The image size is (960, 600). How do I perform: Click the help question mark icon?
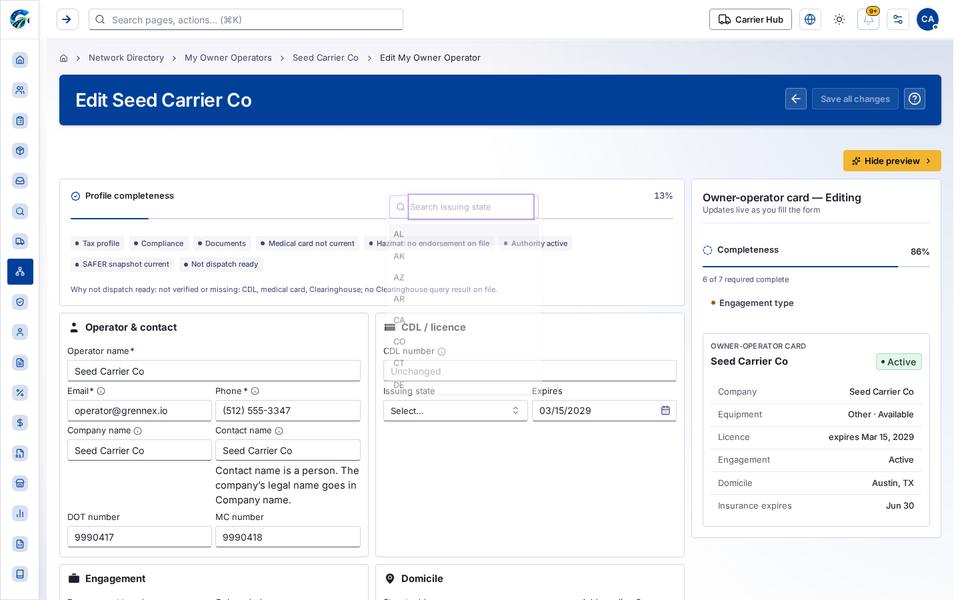pyautogui.click(x=915, y=99)
